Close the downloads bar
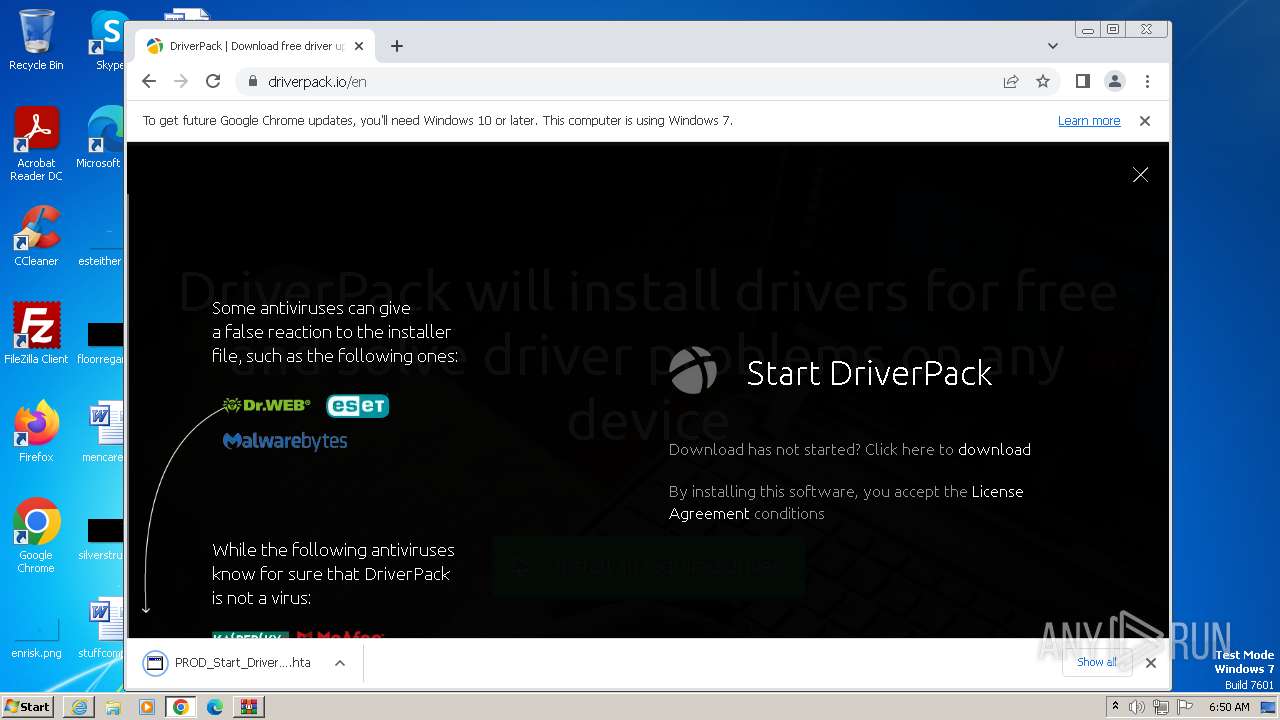This screenshot has height=720, width=1280. click(1151, 663)
